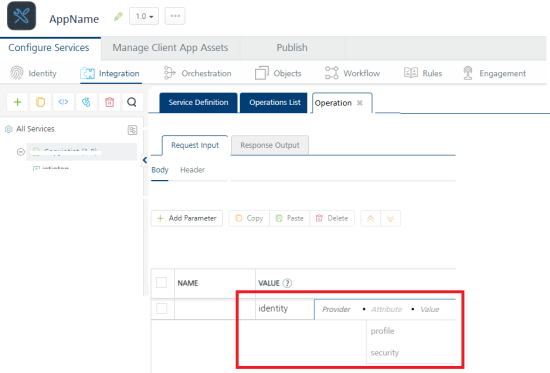This screenshot has width=550, height=373.
Task: Click the pencil edit icon beside AppName
Action: pos(118,16)
